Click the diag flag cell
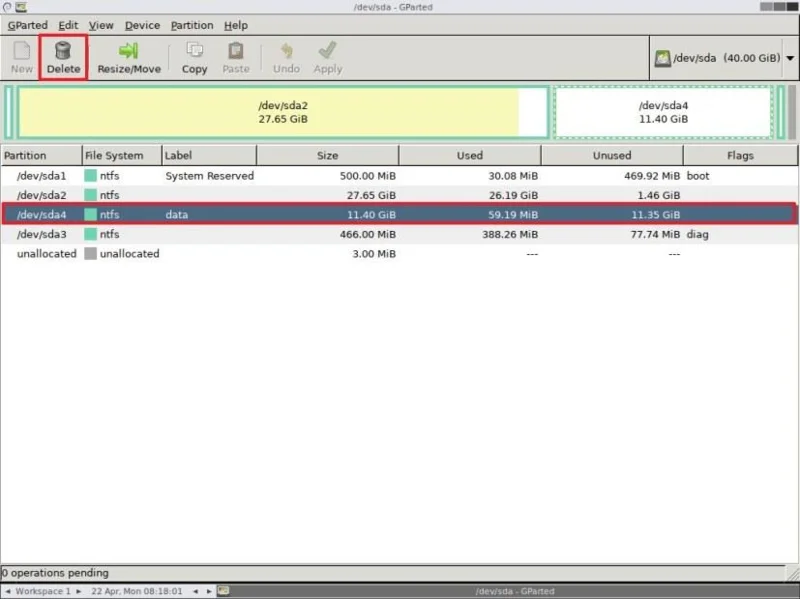Image resolution: width=800 pixels, height=599 pixels. click(x=697, y=234)
